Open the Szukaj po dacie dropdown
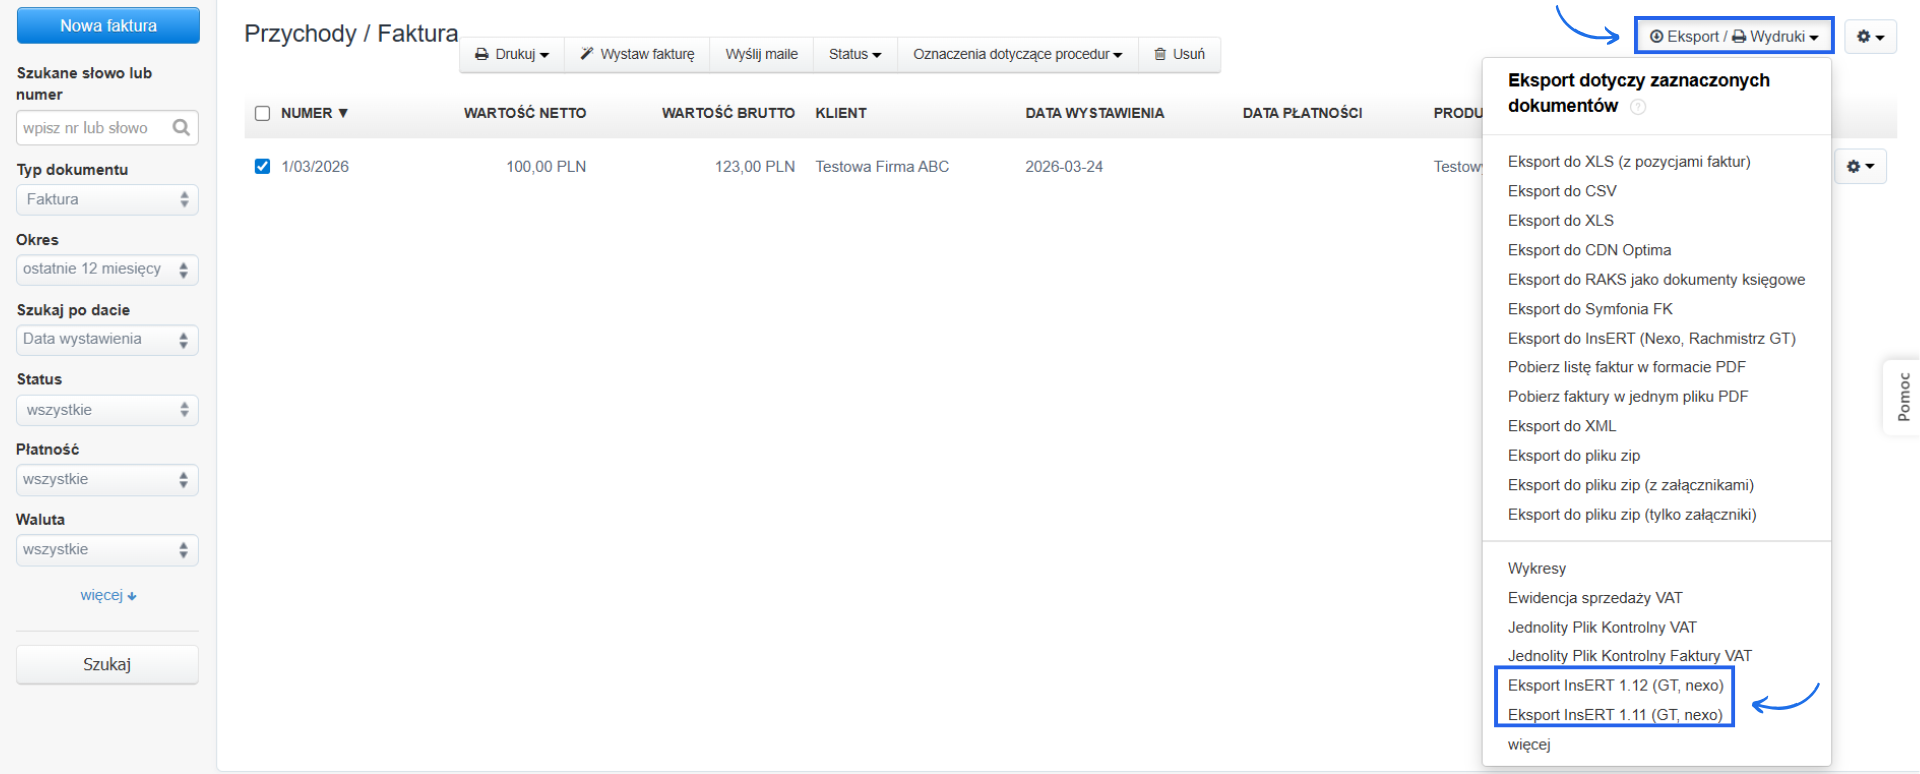The width and height of the screenshot is (1920, 774). click(x=107, y=340)
